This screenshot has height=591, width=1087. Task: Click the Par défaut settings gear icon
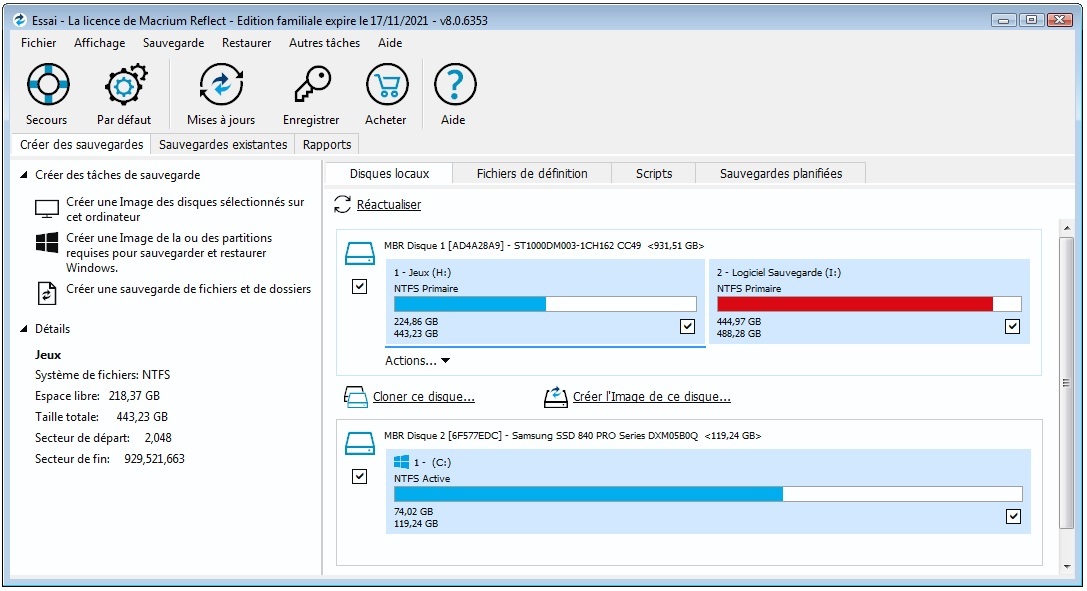click(125, 85)
